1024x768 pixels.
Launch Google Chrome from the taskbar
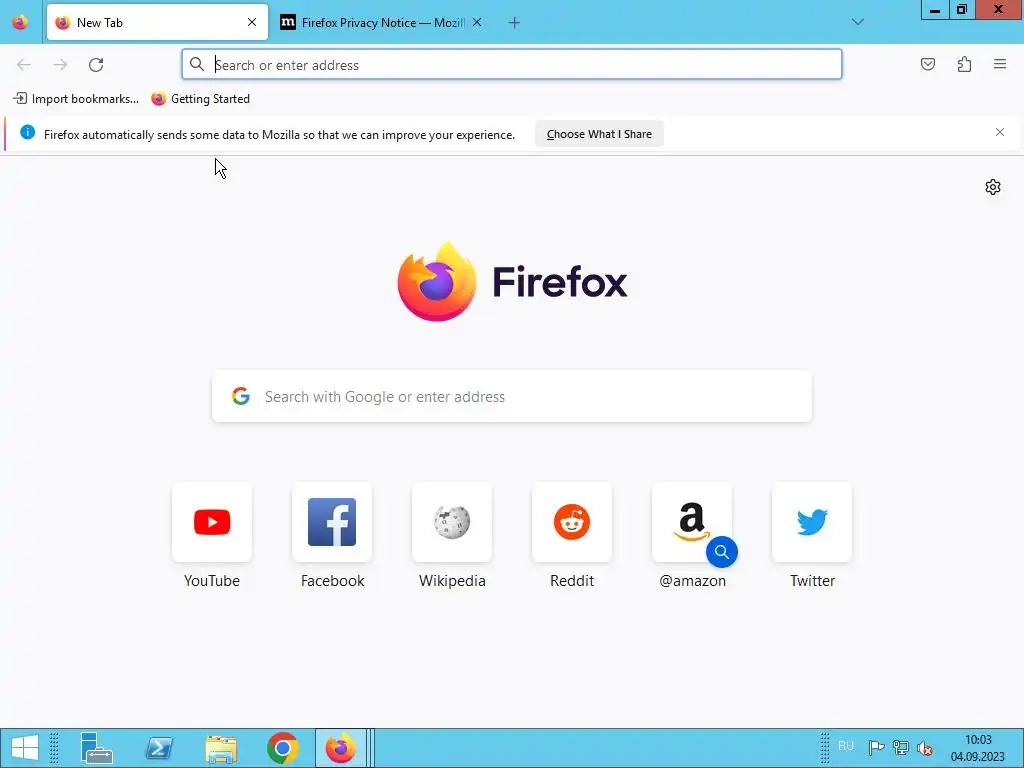tap(283, 748)
